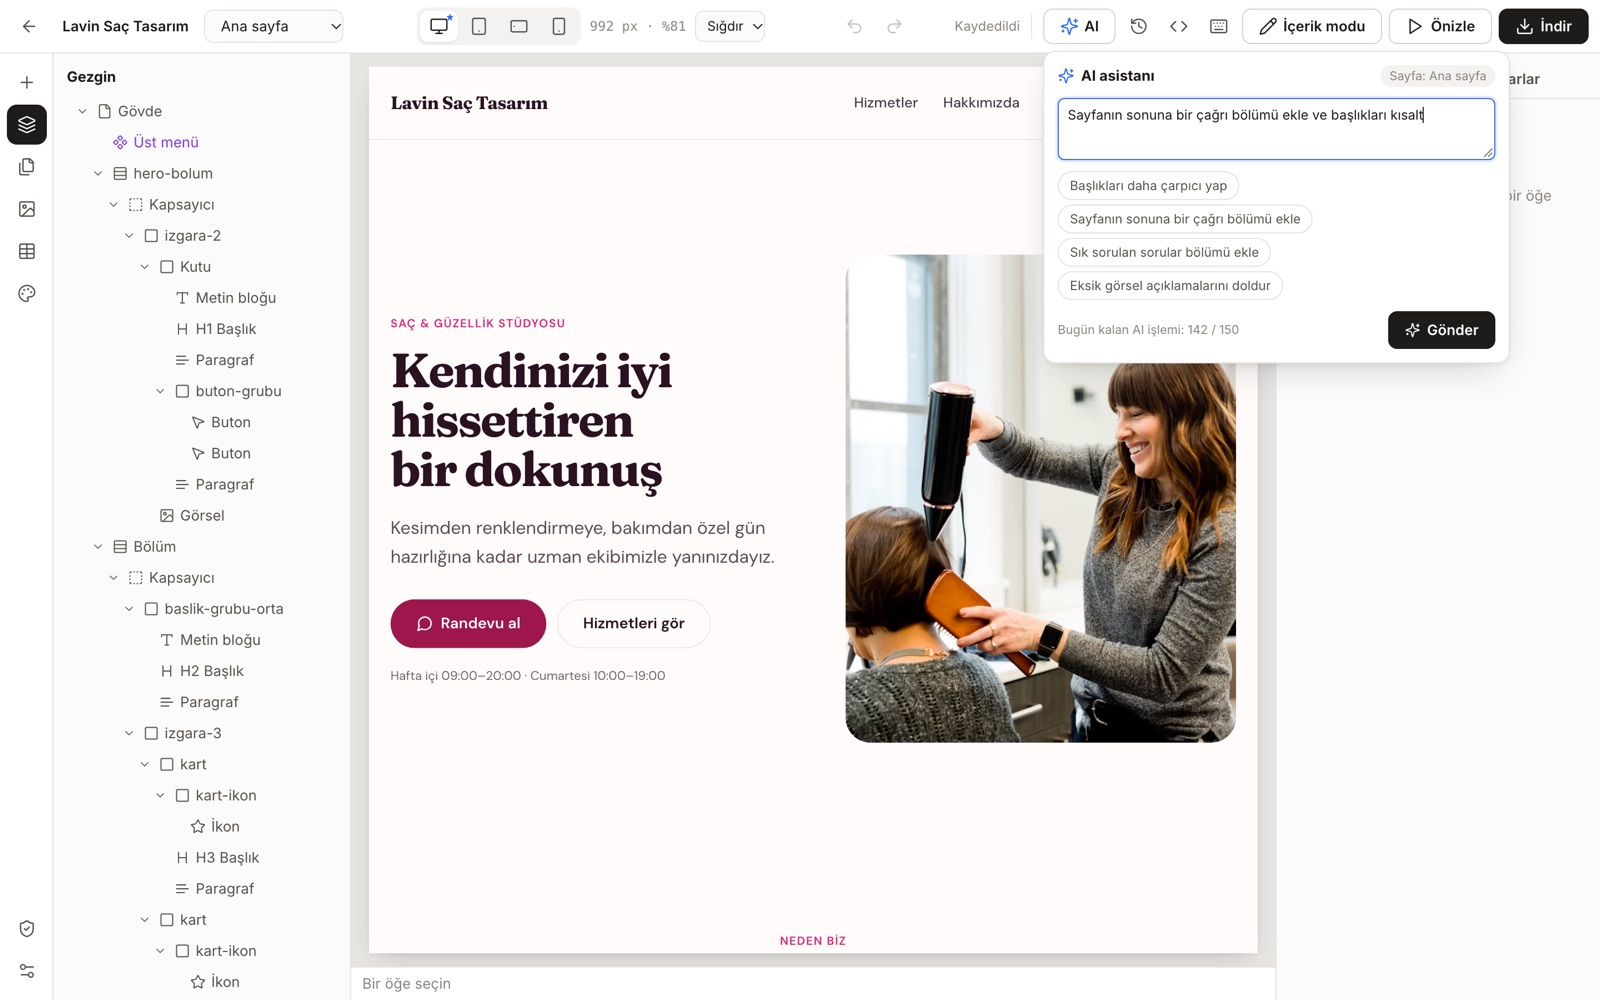The image size is (1600, 1000).
Task: Open the settings sliders icon
Action: [x=27, y=971]
